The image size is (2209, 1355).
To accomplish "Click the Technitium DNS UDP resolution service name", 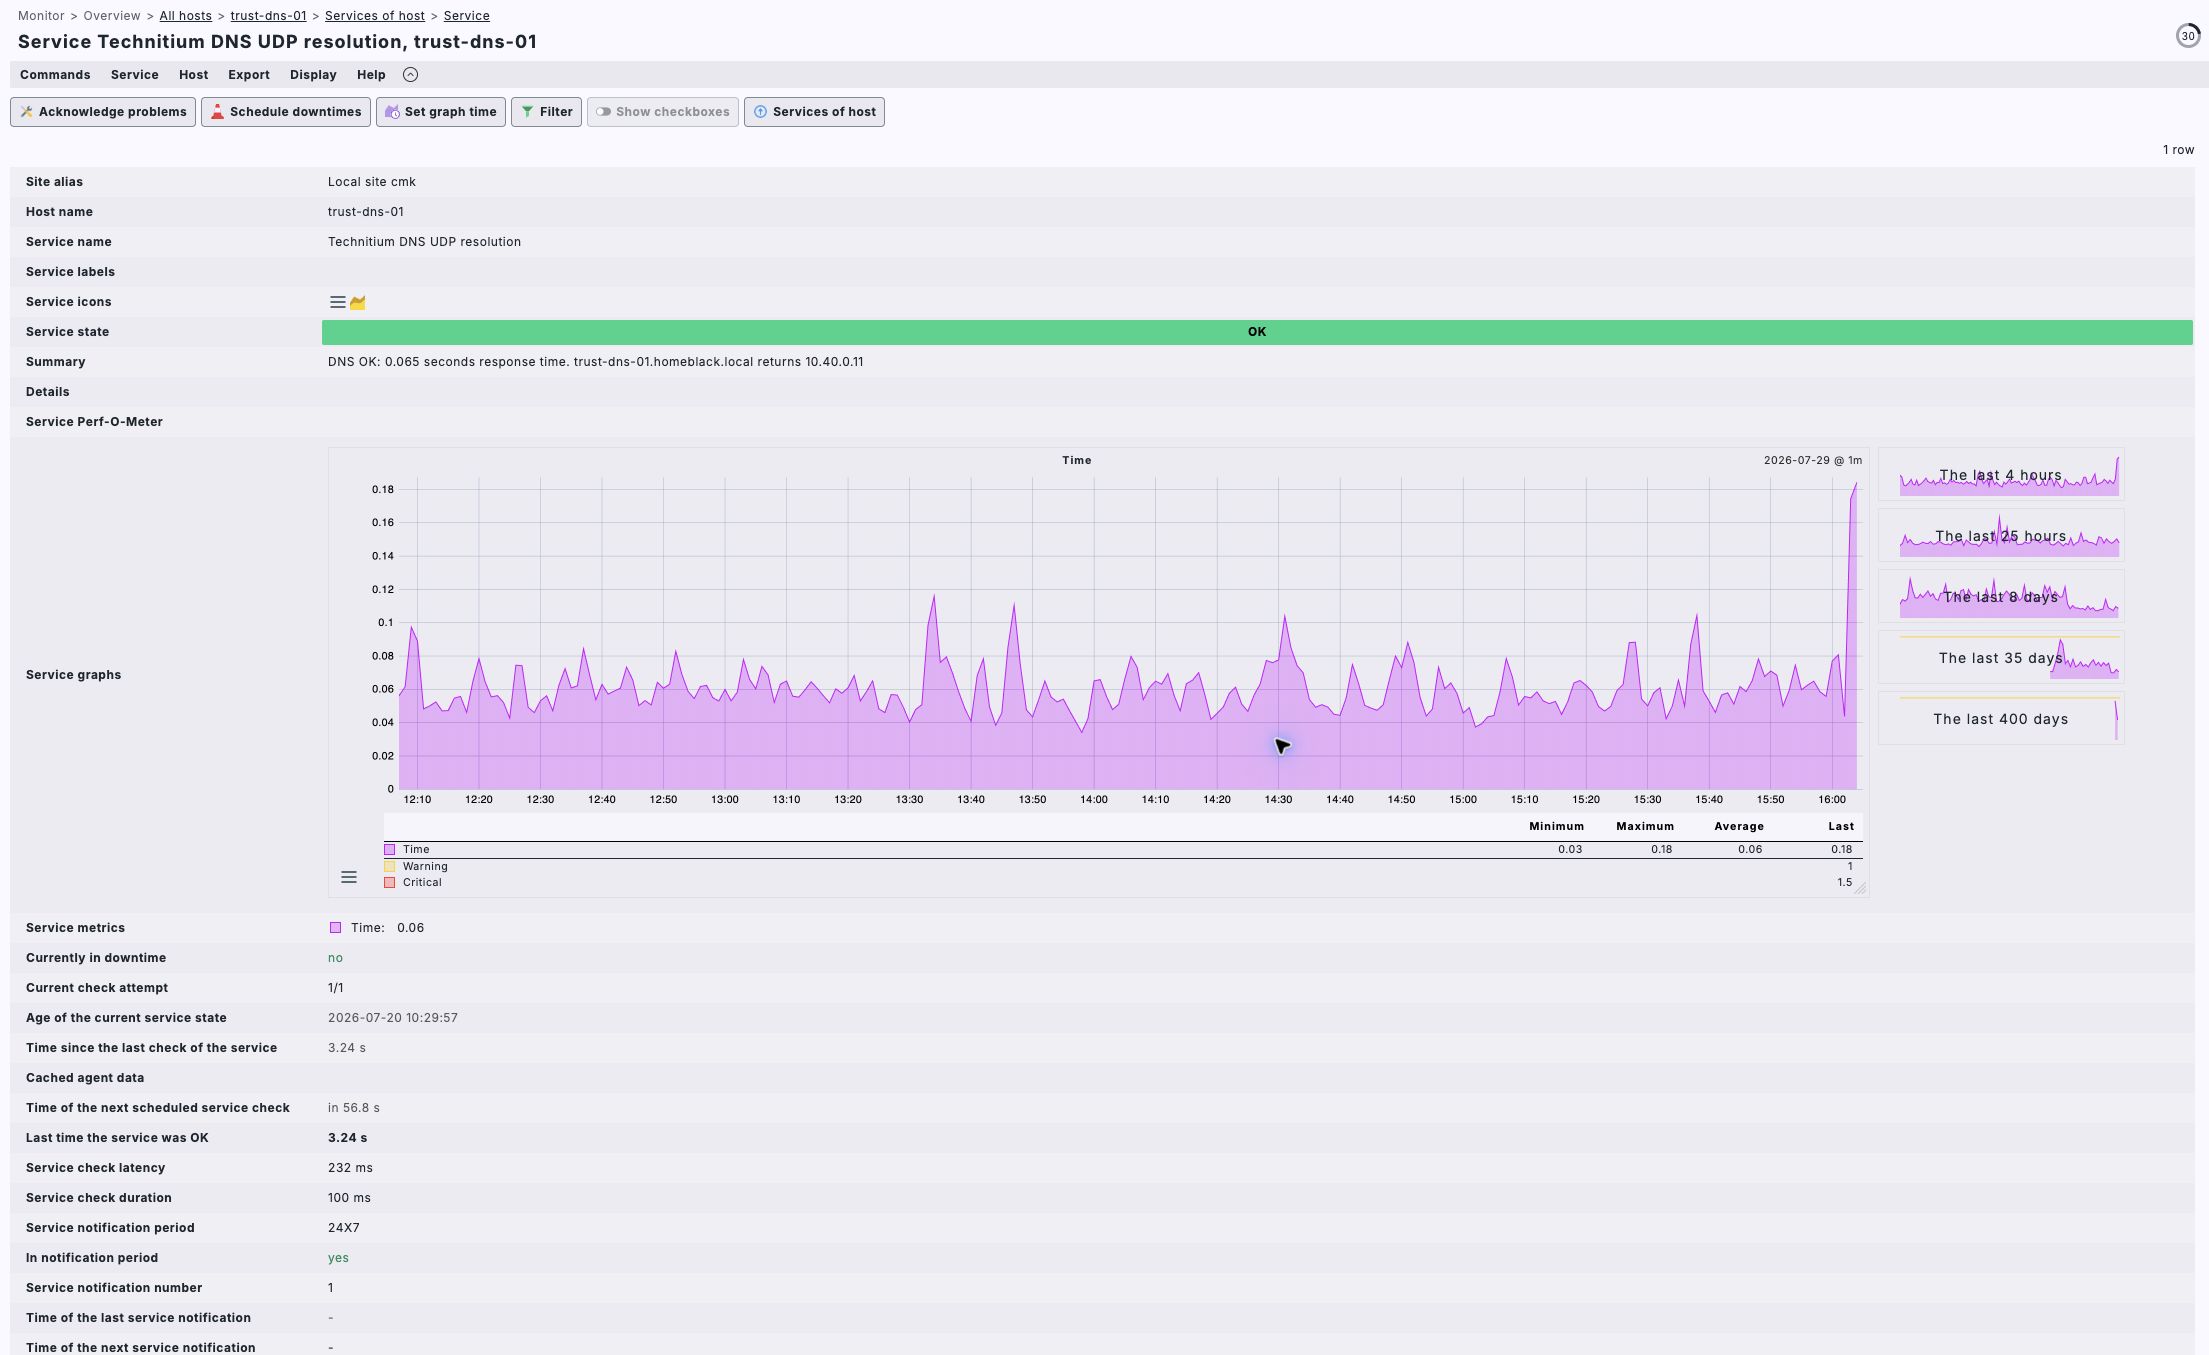I will [424, 242].
